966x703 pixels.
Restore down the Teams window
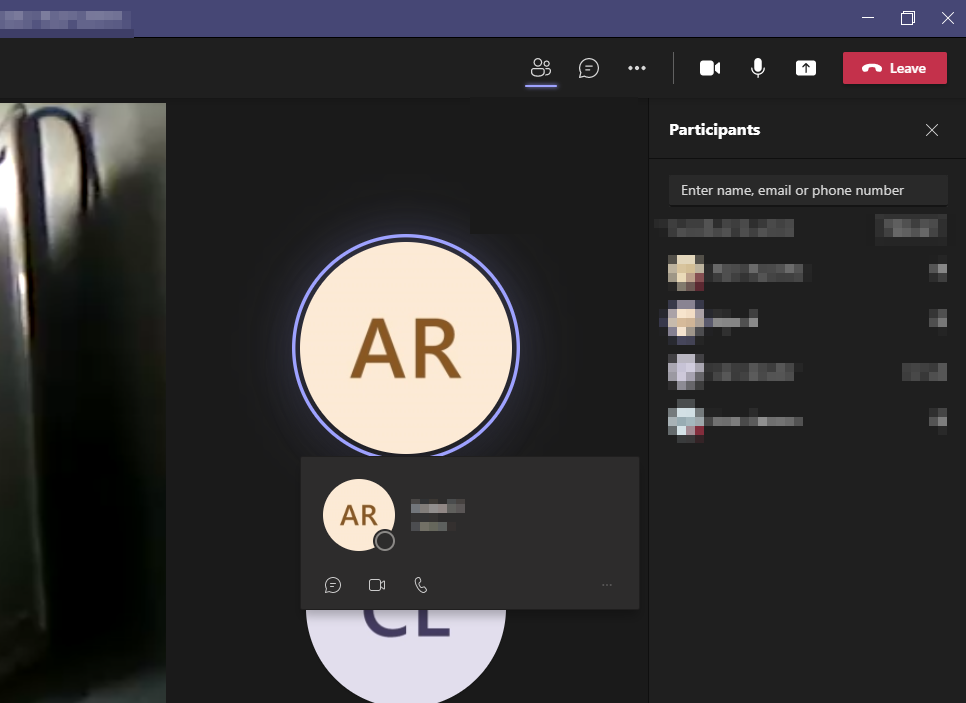coord(907,18)
